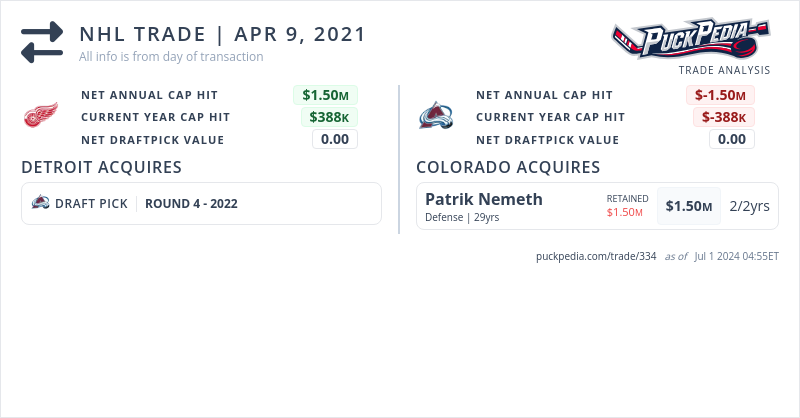Click the Detroit Red Wings logo

[41, 117]
